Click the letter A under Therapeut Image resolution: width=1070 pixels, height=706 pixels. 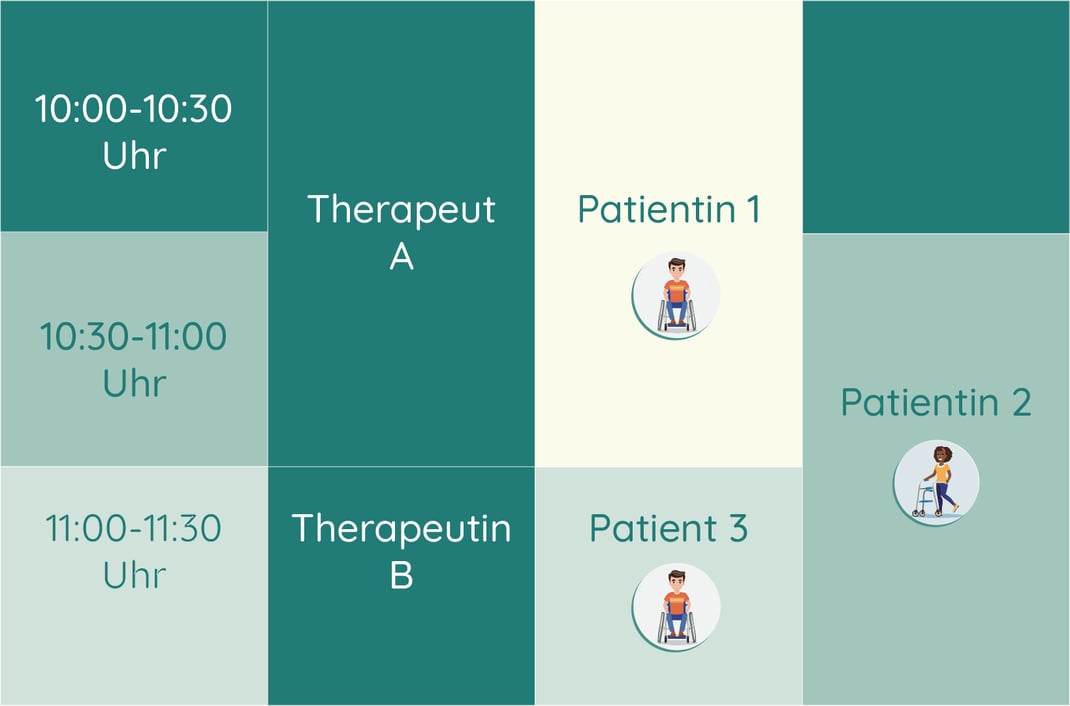tap(401, 257)
